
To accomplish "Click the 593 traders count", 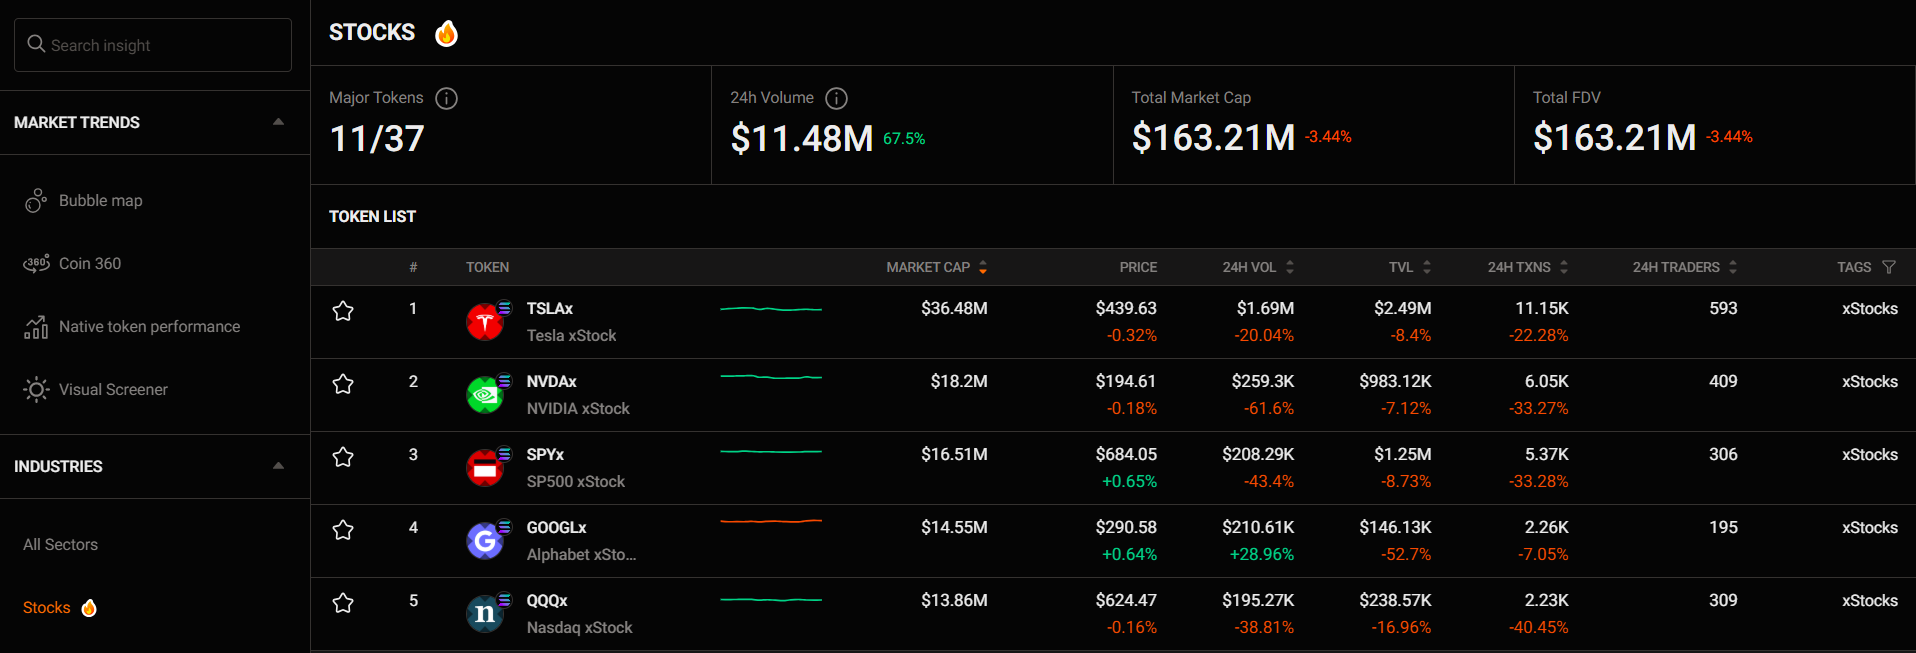I will [x=1723, y=309].
